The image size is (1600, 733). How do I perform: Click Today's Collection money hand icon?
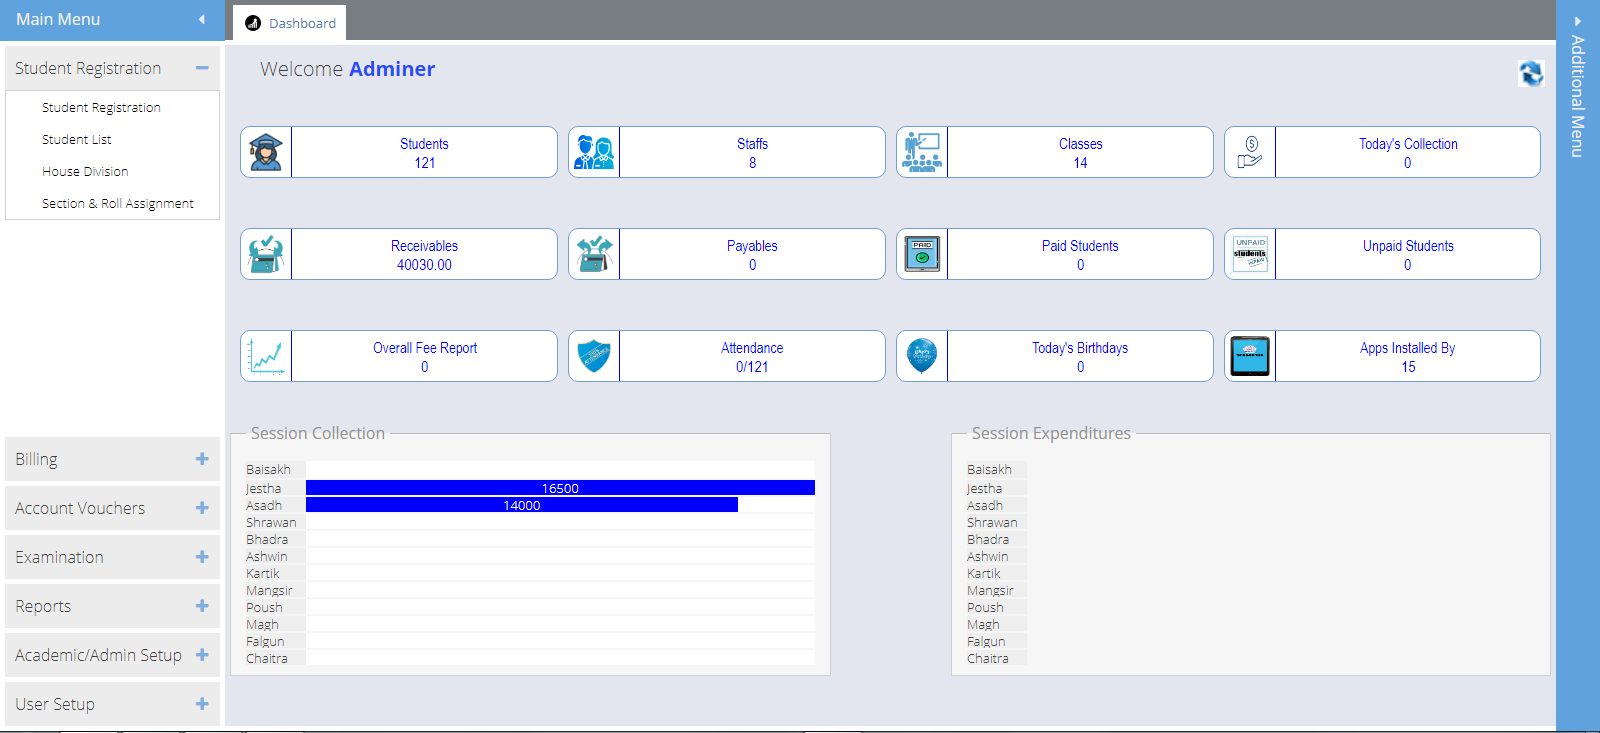[x=1250, y=152]
